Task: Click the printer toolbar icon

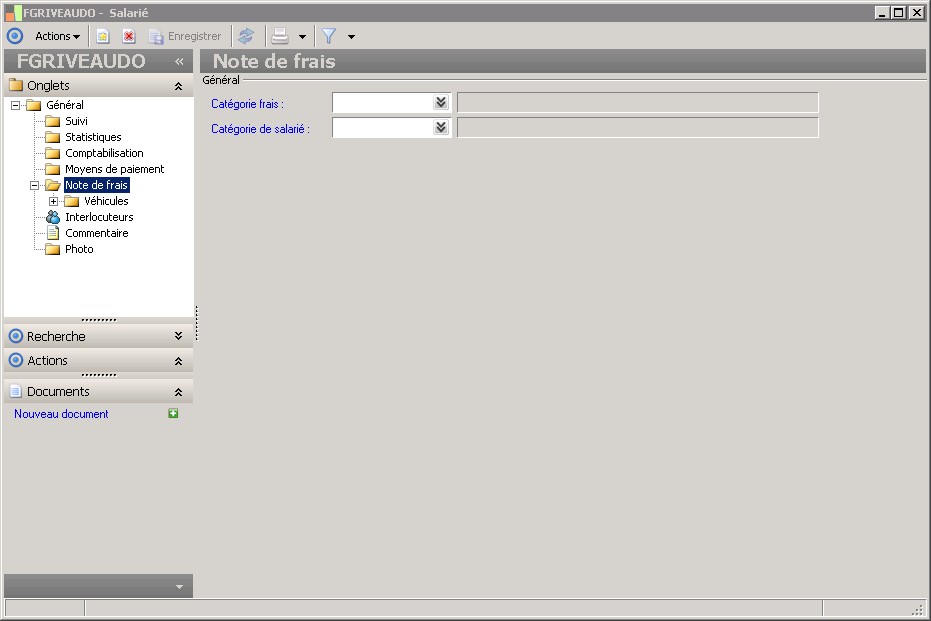Action: coord(280,36)
